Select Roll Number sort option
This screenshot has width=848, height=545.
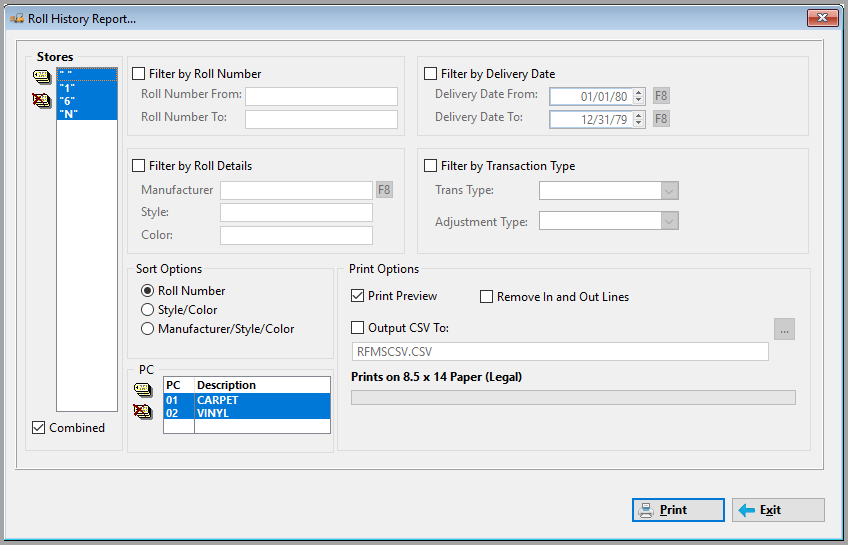pyautogui.click(x=147, y=291)
